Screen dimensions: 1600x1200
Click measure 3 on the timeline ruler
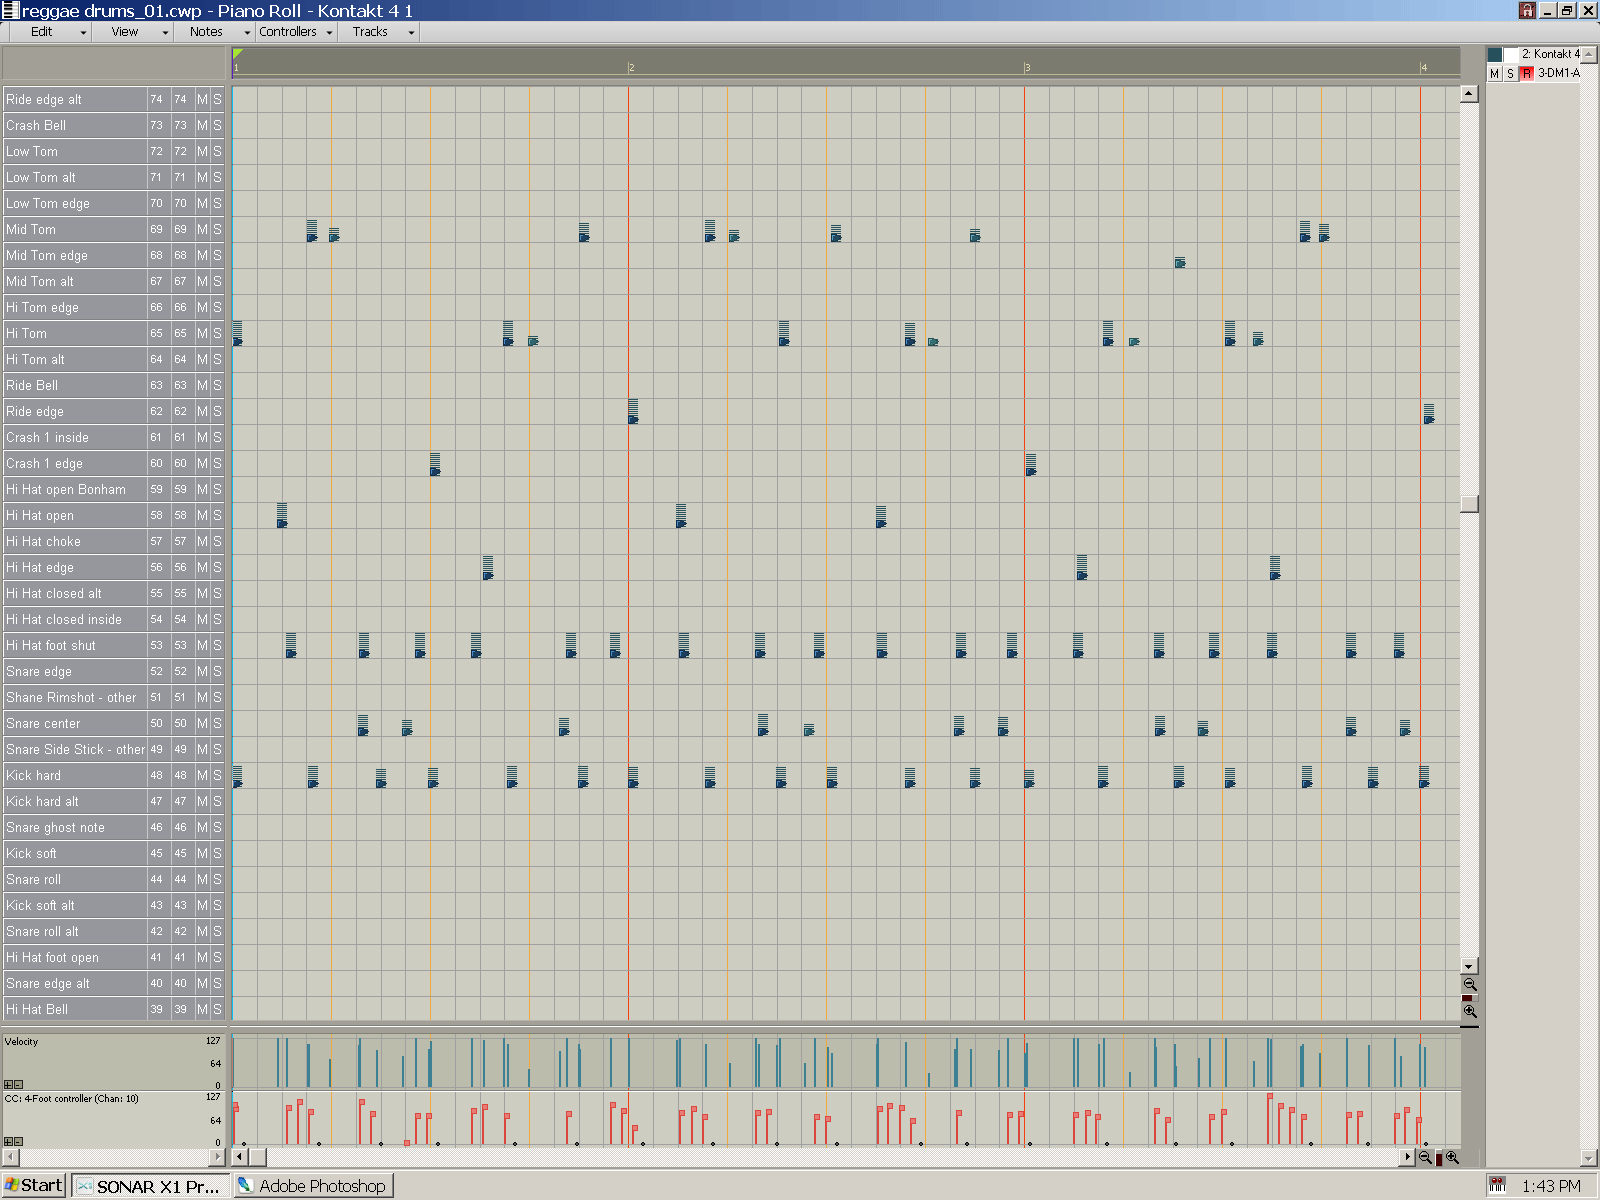pyautogui.click(x=1027, y=67)
